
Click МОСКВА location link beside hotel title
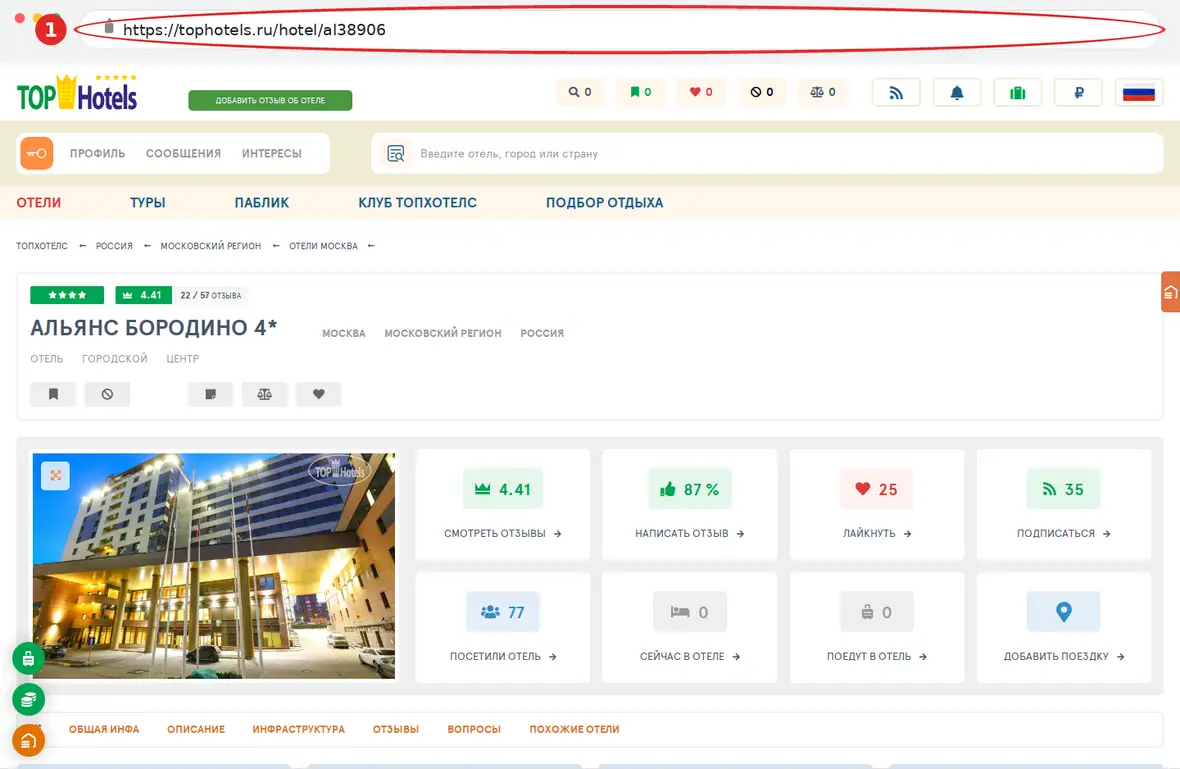(x=344, y=333)
